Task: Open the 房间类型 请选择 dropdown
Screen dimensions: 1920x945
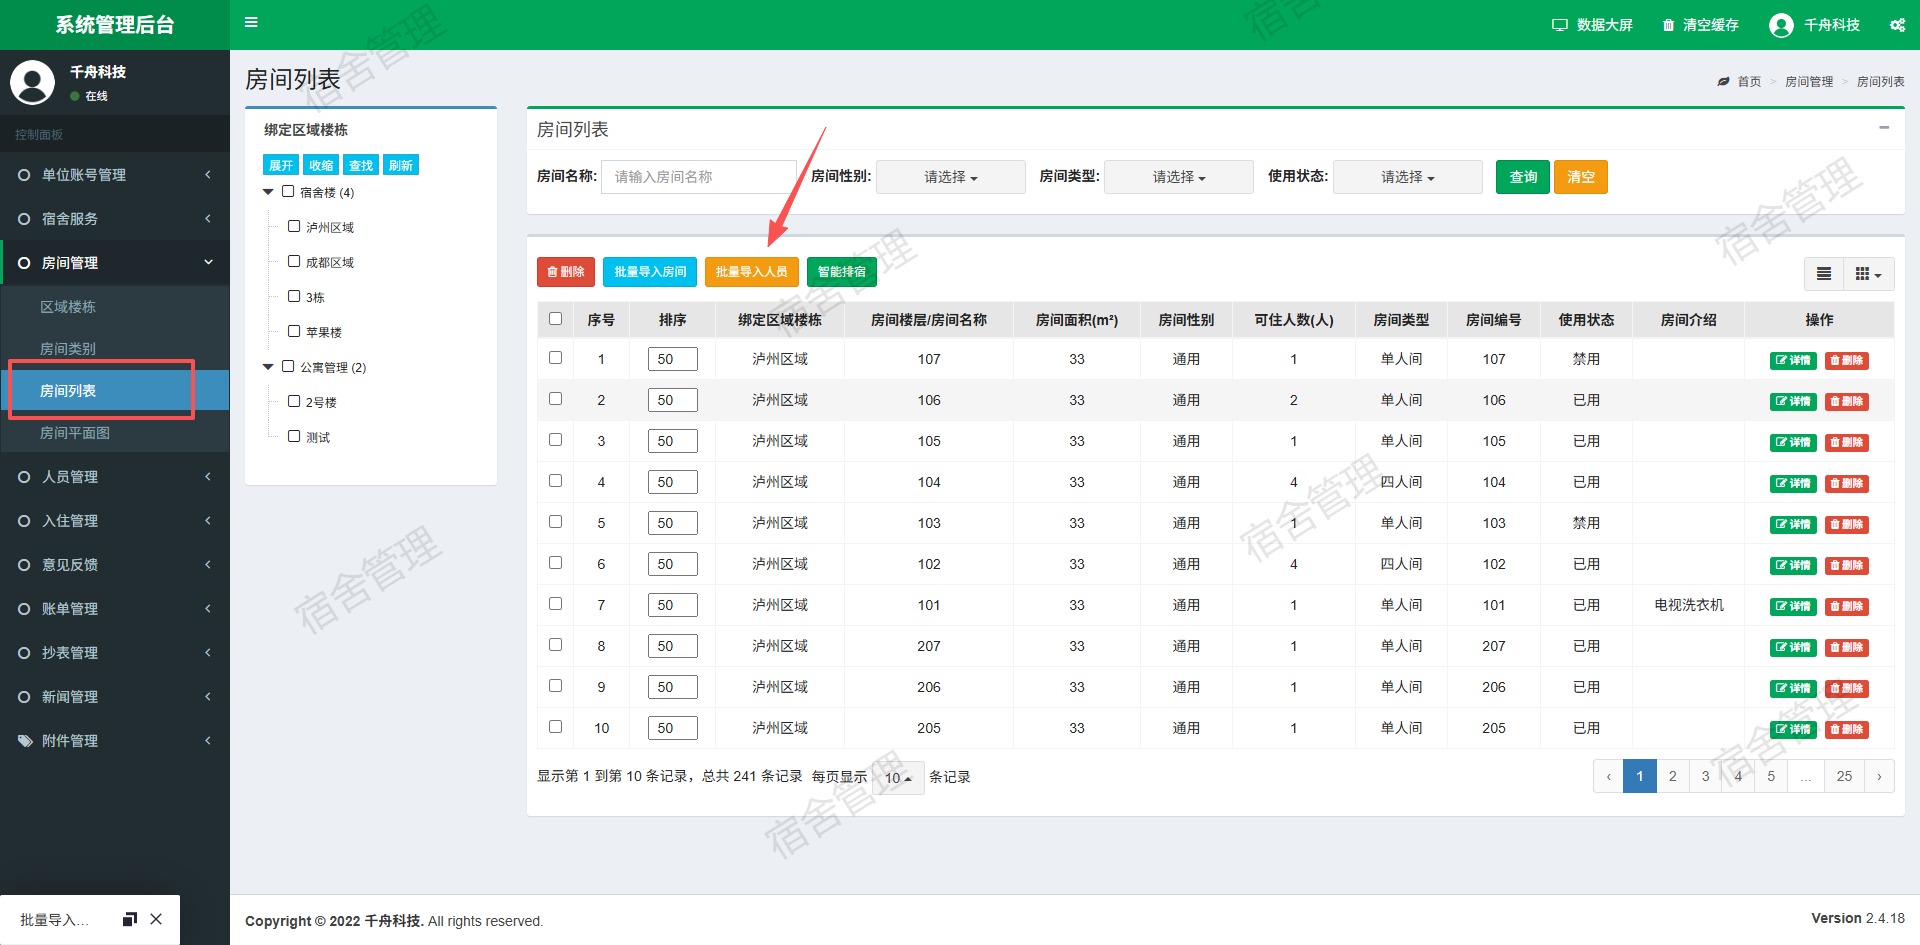Action: [1179, 177]
